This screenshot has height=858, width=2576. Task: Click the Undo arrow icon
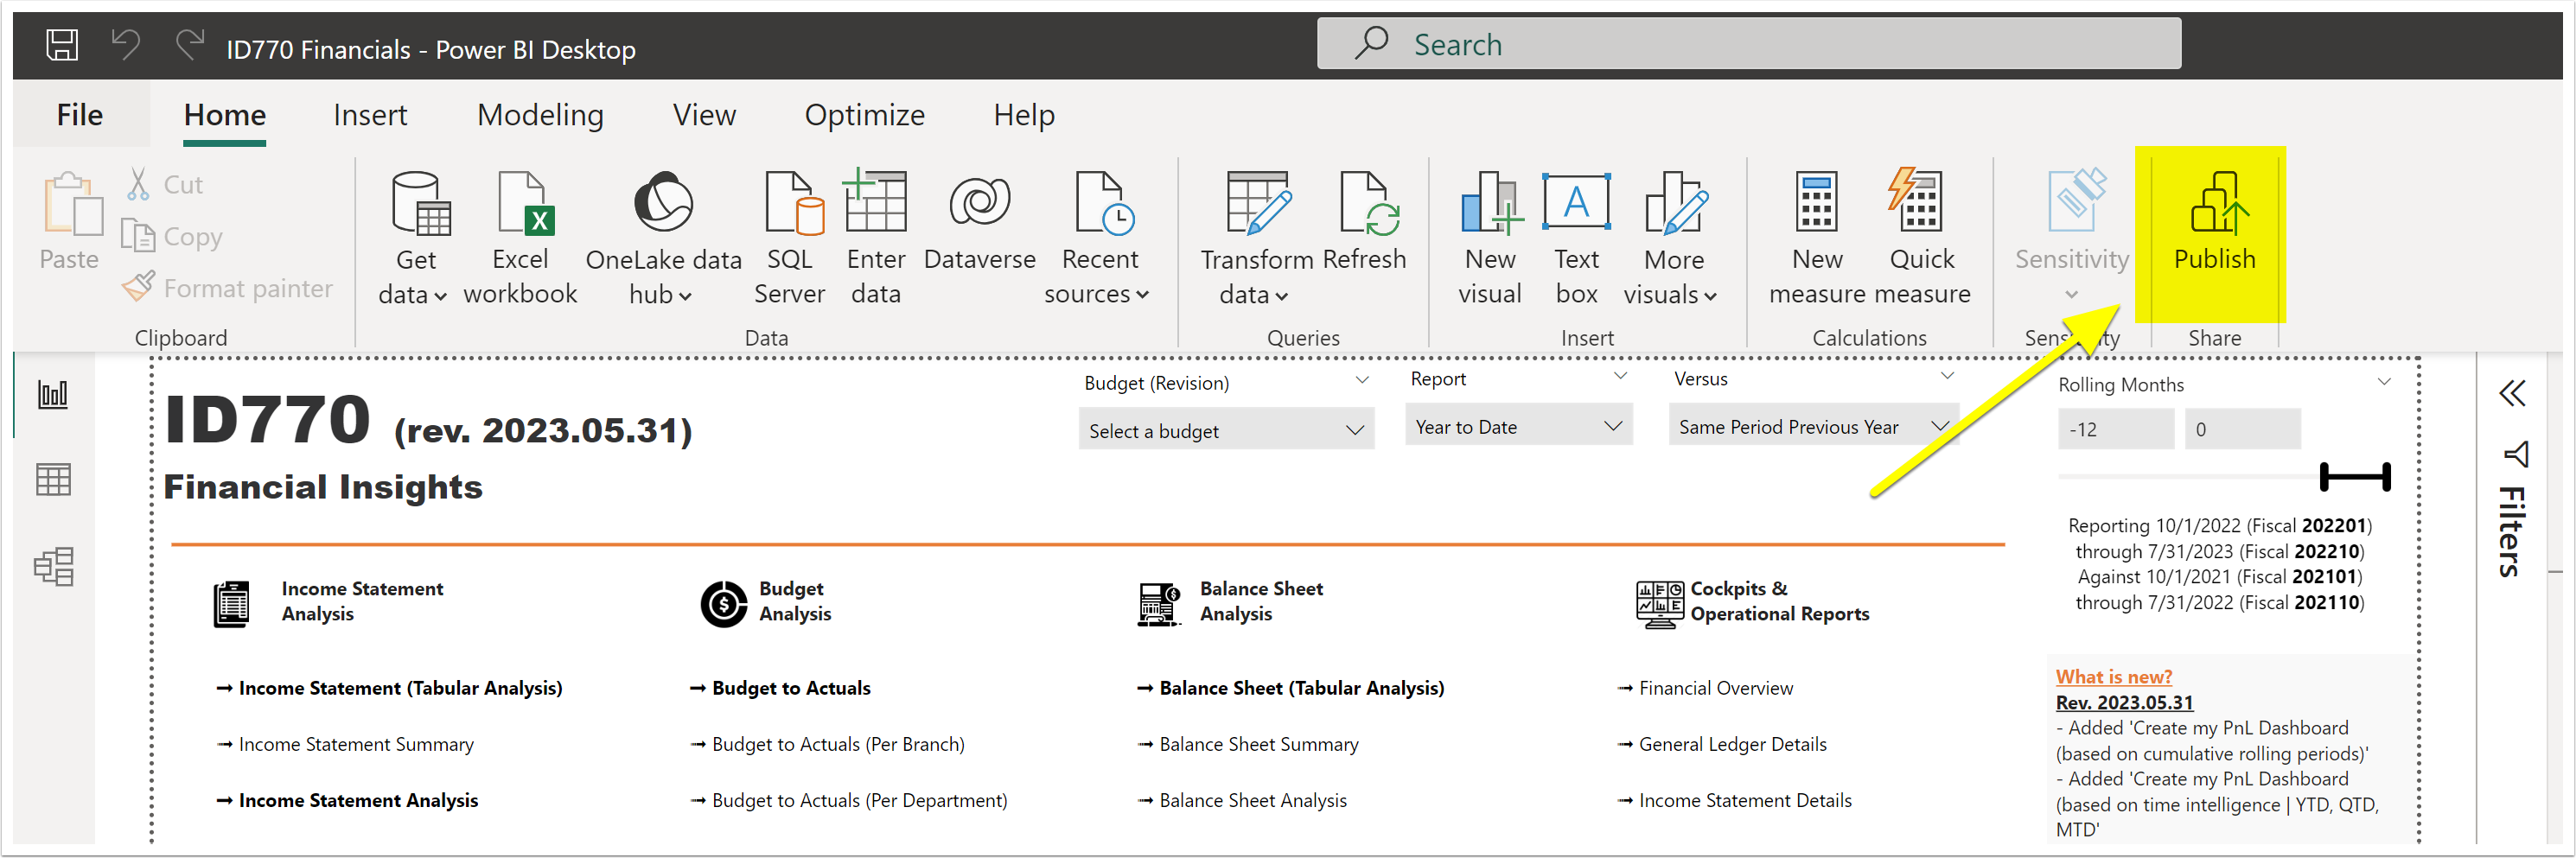(125, 45)
